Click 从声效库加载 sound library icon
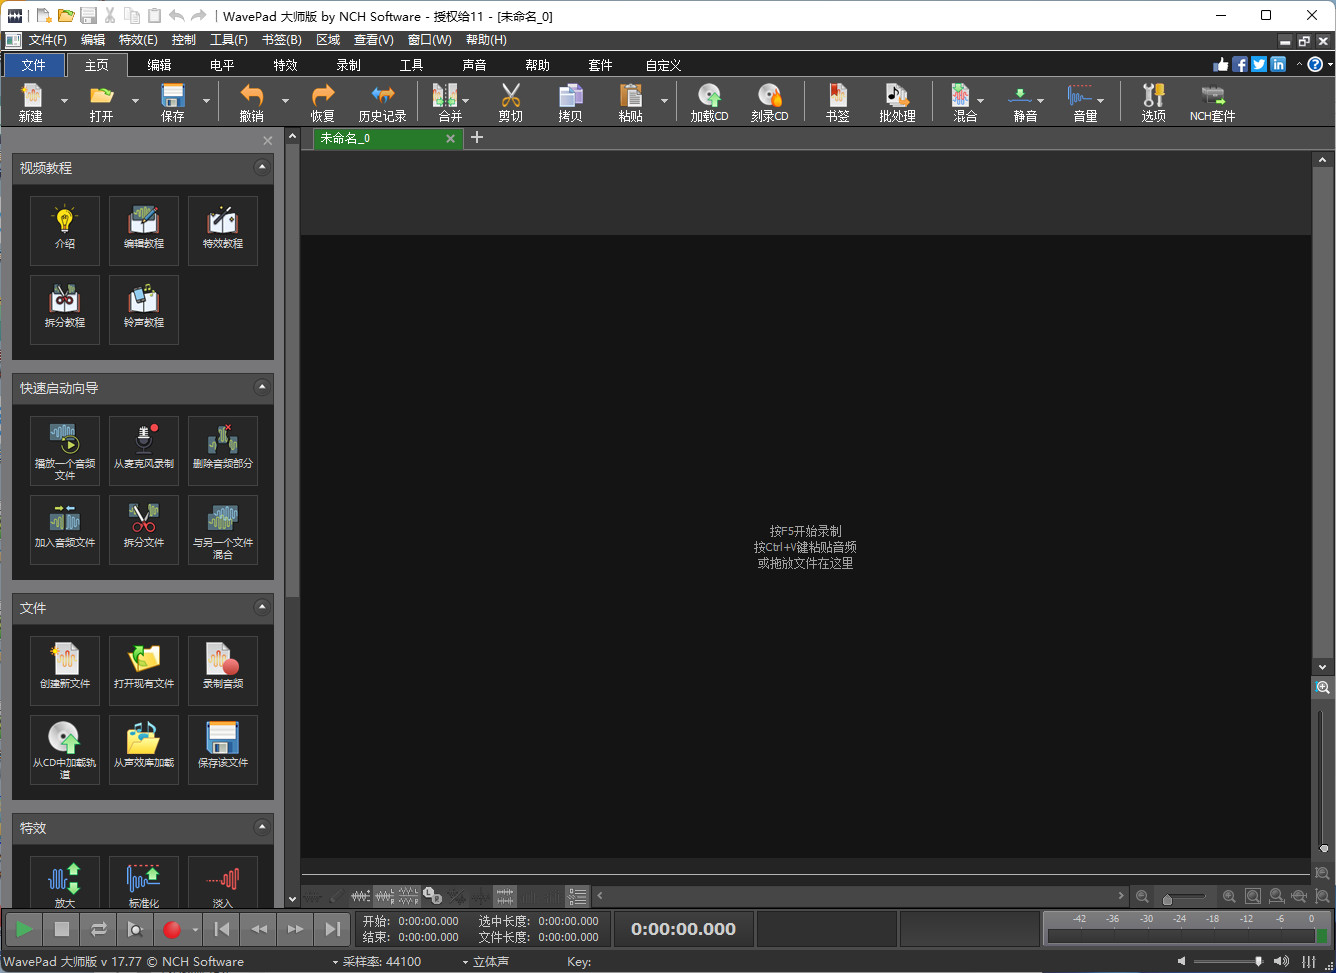The height and width of the screenshot is (973, 1336). (144, 750)
